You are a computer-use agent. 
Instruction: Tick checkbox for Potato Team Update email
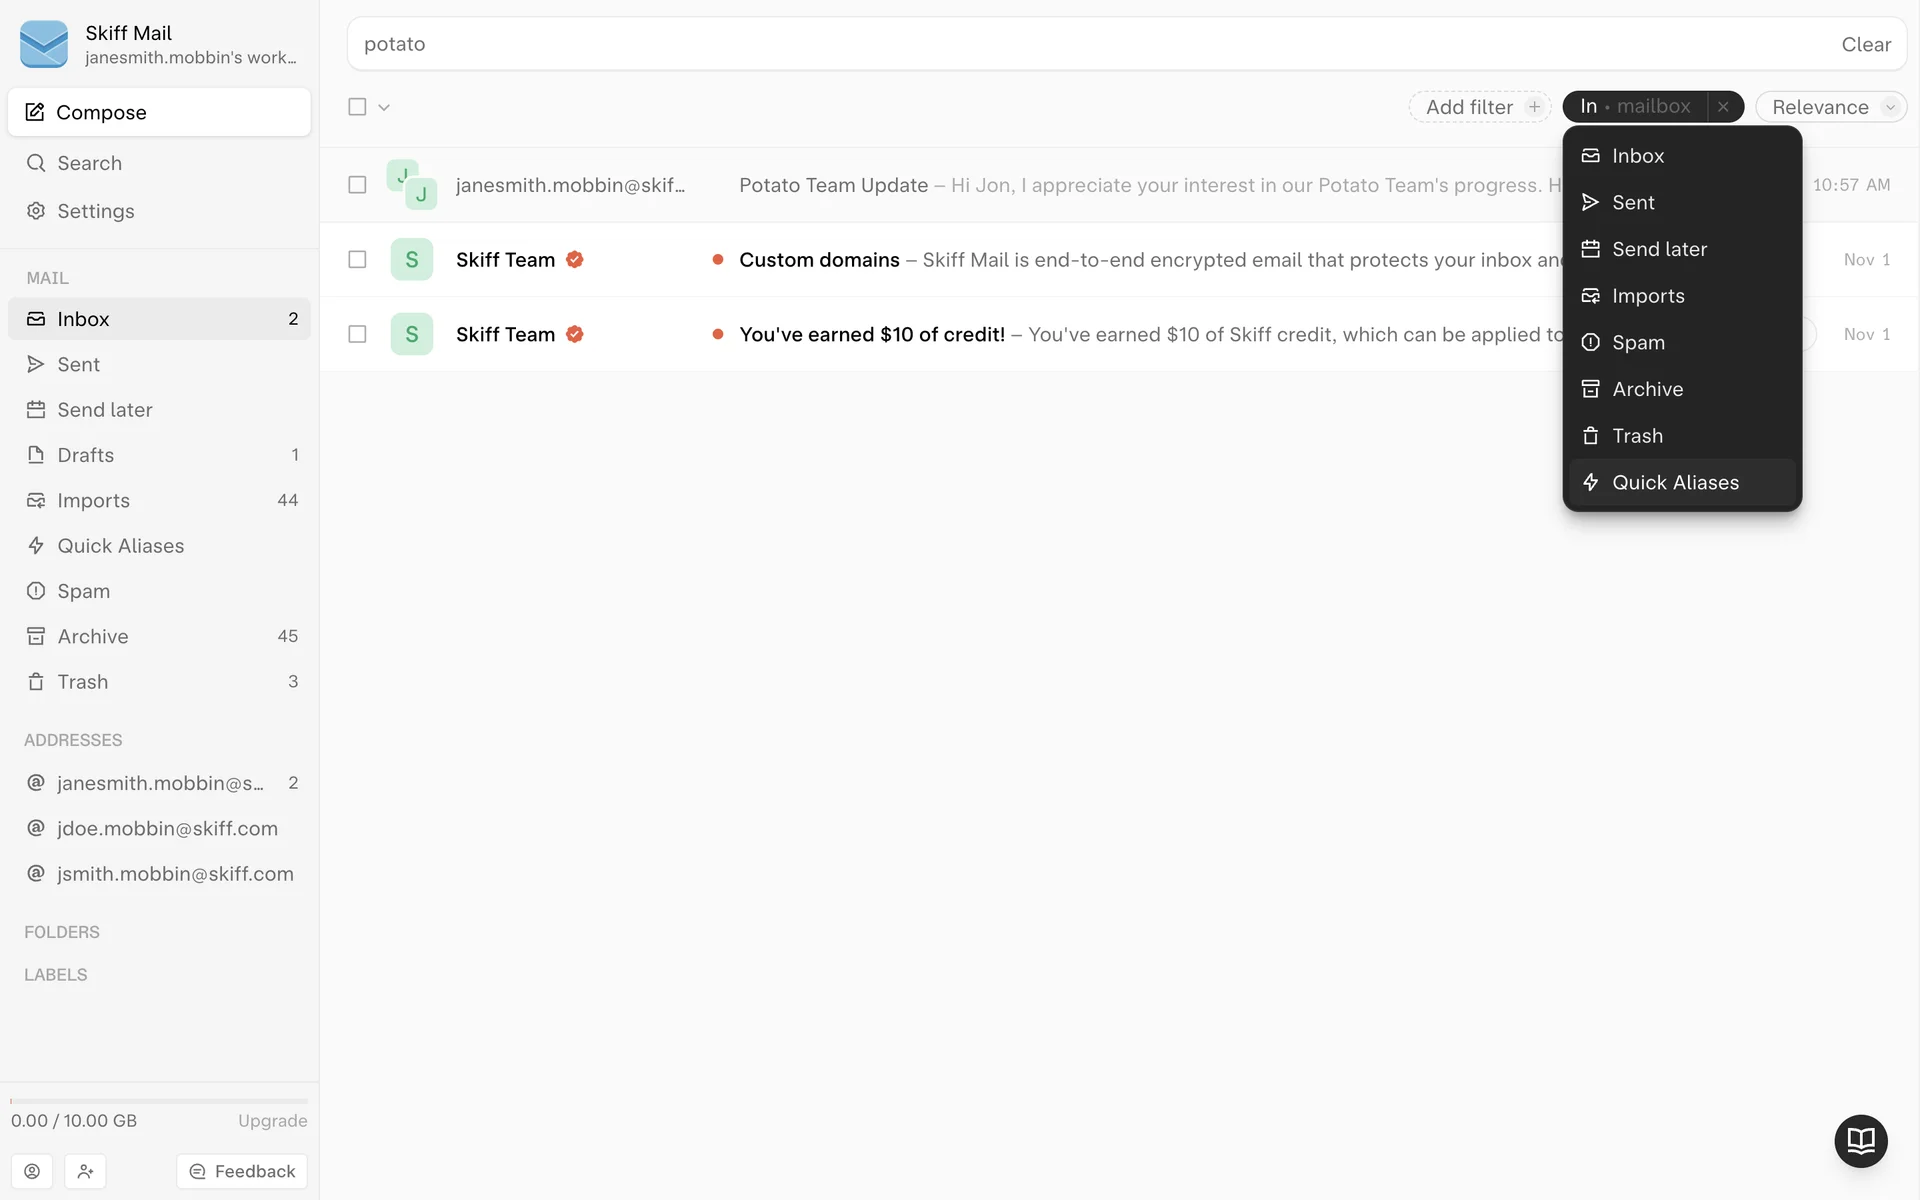coord(357,185)
